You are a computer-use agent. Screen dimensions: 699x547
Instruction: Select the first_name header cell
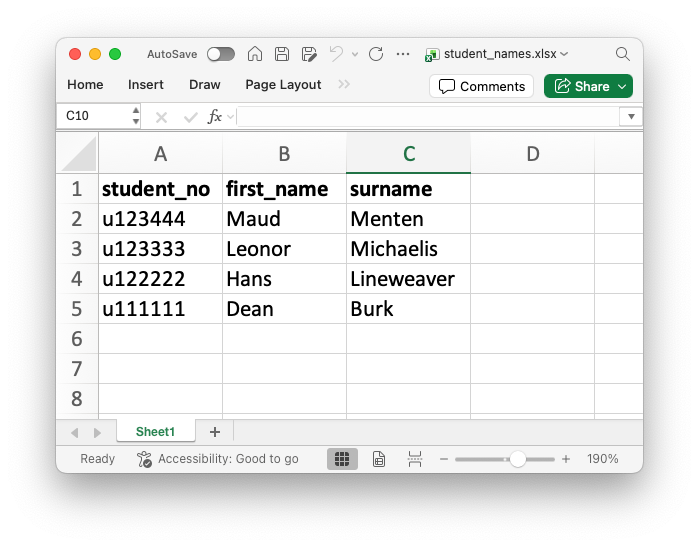click(x=284, y=189)
